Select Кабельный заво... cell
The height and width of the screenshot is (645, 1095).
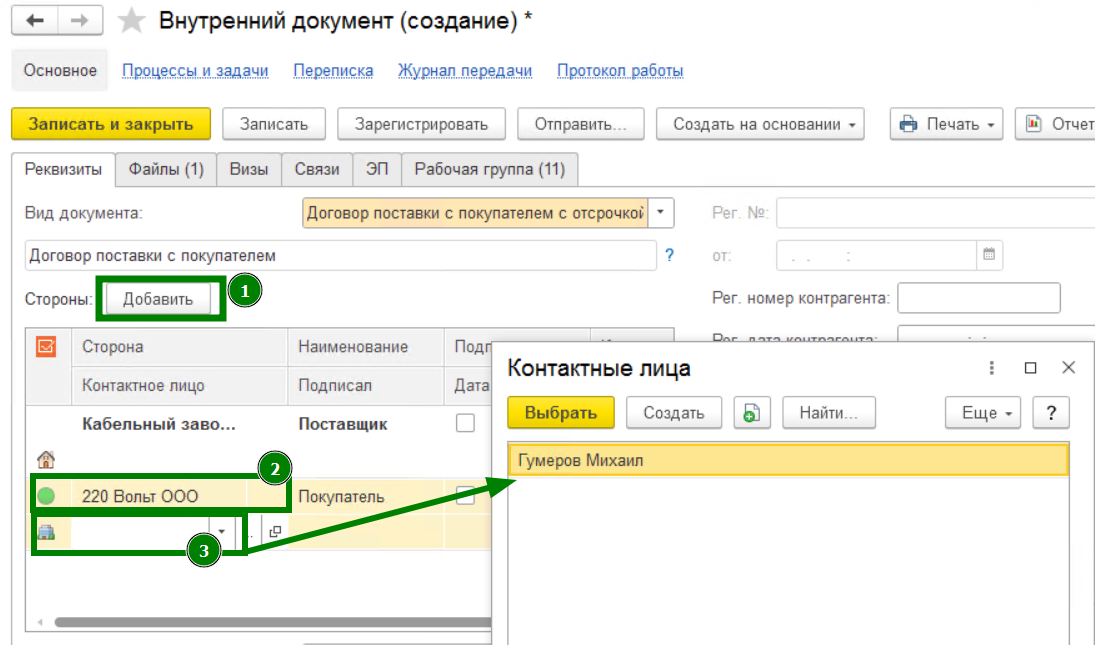[x=159, y=424]
